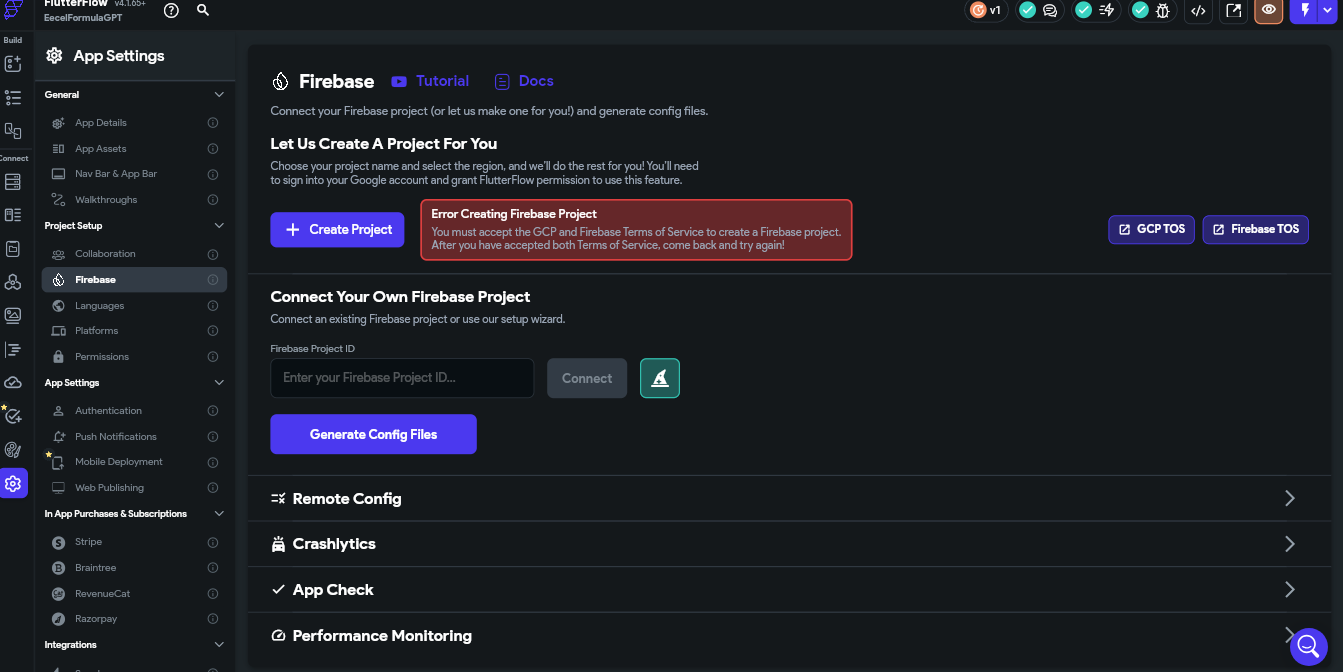This screenshot has height=672, width=1343.
Task: Open the code view icon
Action: tap(1198, 10)
